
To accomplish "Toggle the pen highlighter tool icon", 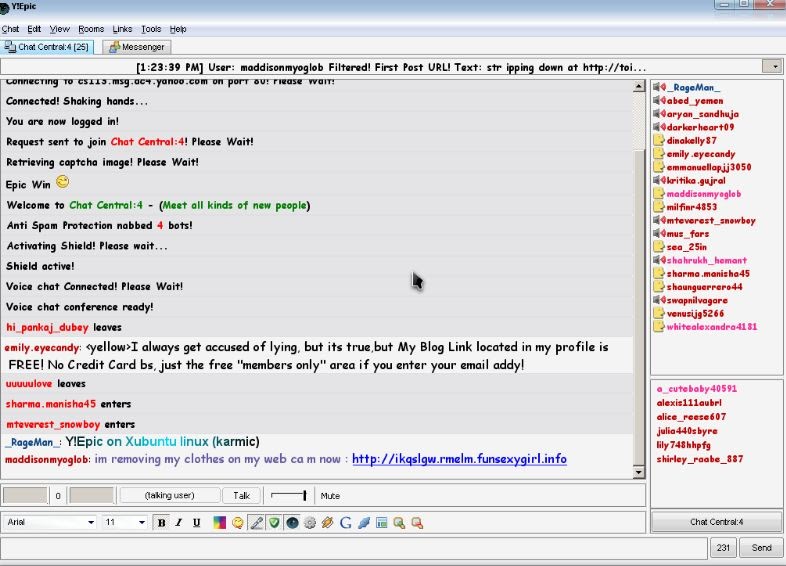I will pyautogui.click(x=256, y=523).
